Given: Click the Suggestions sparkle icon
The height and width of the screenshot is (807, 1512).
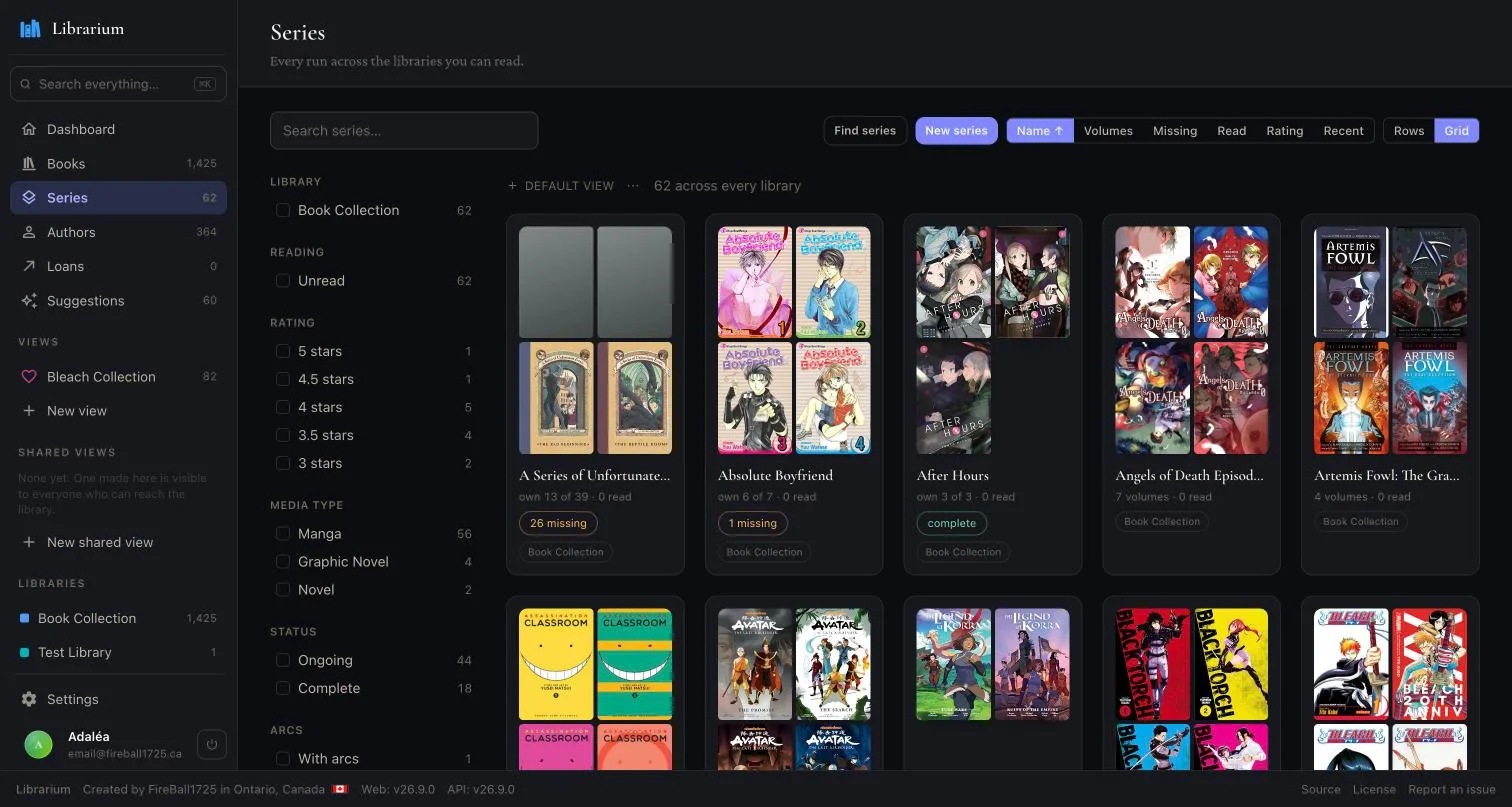Looking at the screenshot, I should click(x=28, y=300).
